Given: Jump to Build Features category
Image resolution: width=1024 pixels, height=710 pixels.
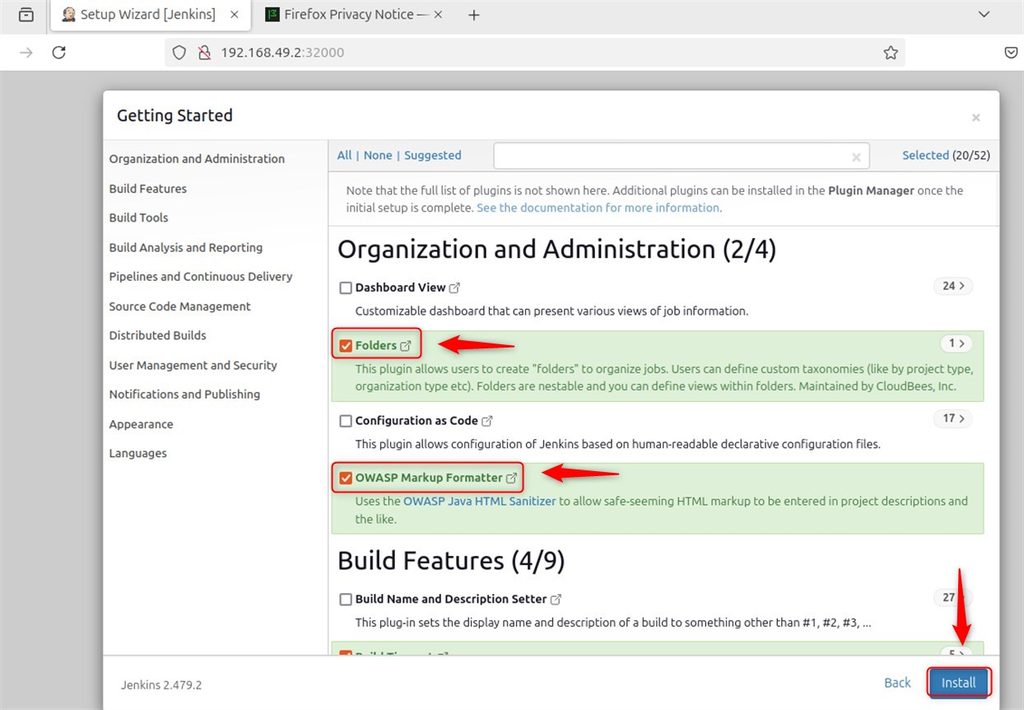Looking at the screenshot, I should [148, 189].
